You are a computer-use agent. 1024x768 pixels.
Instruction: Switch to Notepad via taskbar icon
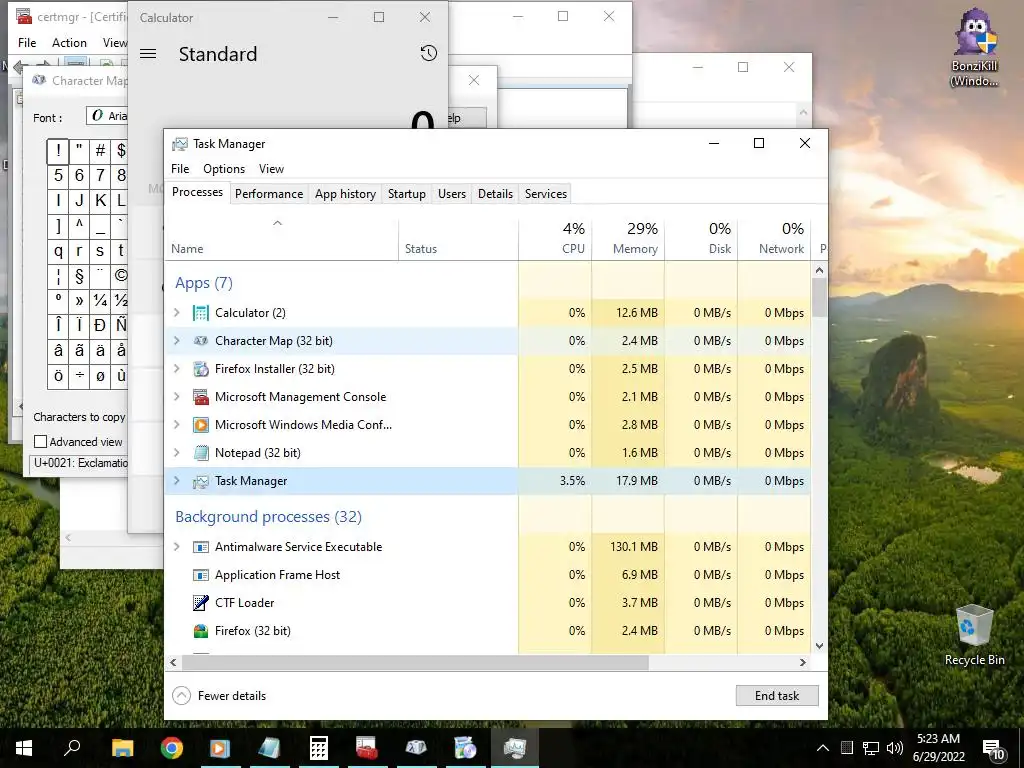coord(269,748)
